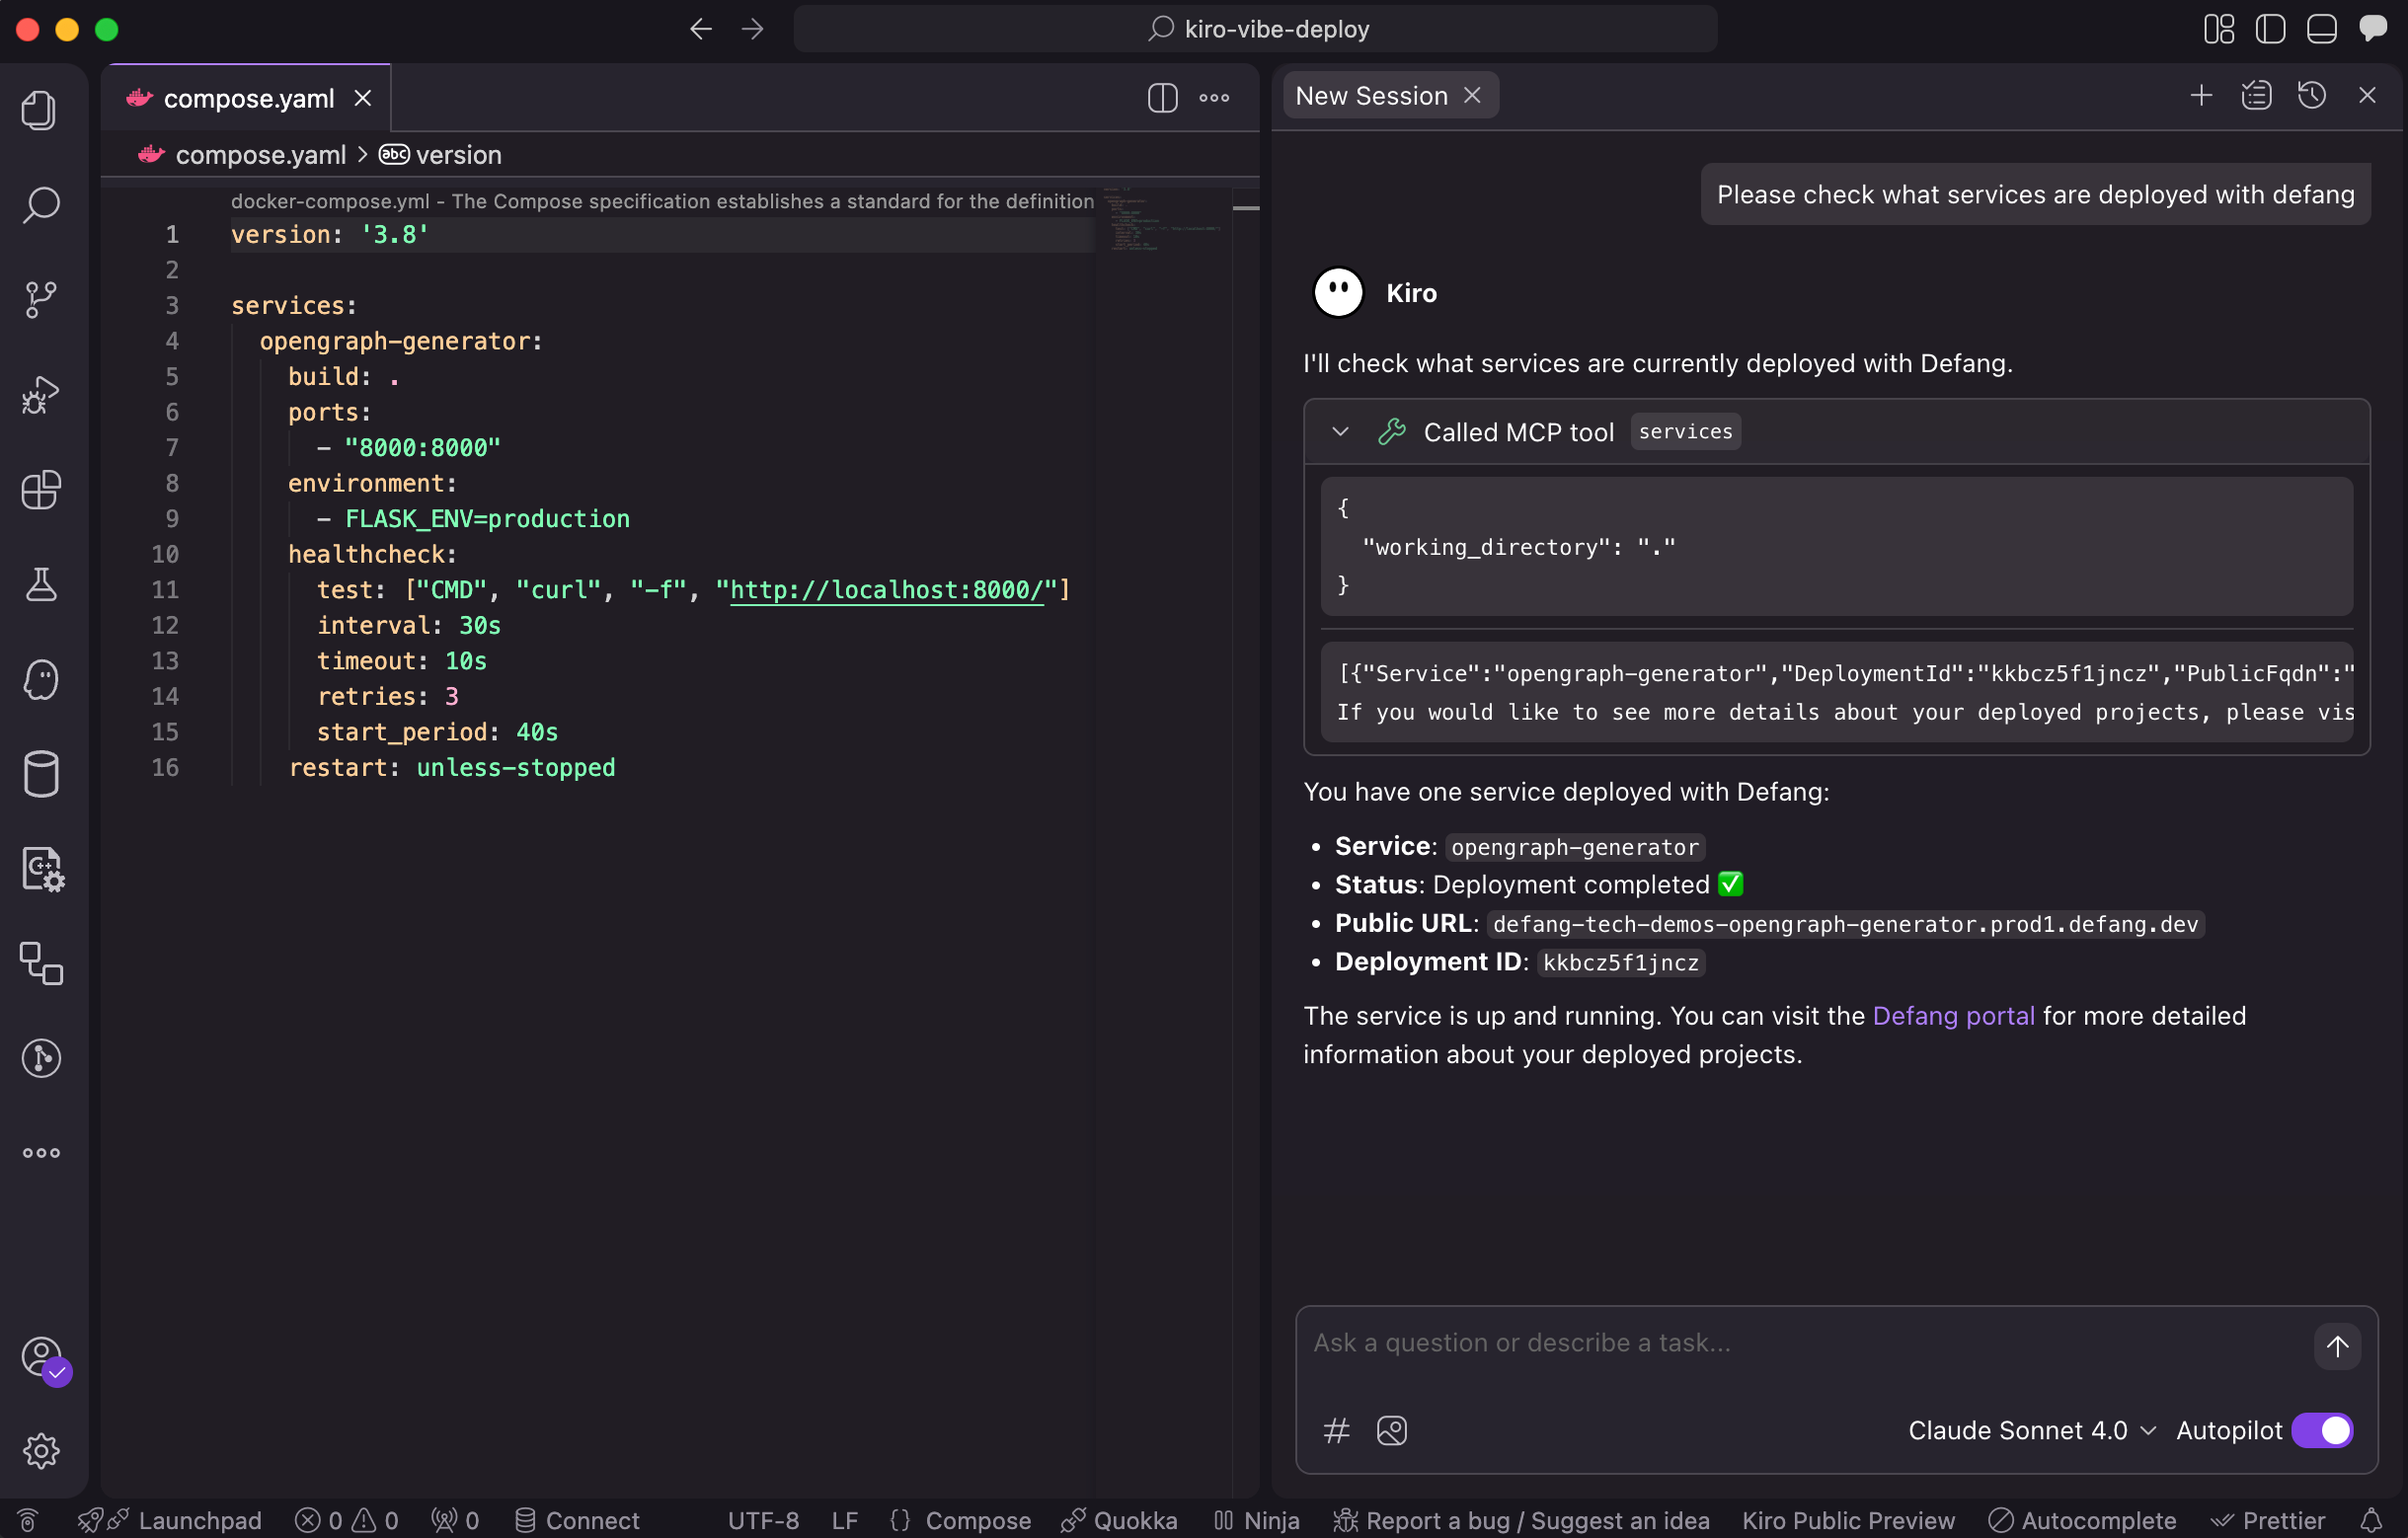Open the circular git graph icon
The image size is (2408, 1538).
tap(40, 1058)
